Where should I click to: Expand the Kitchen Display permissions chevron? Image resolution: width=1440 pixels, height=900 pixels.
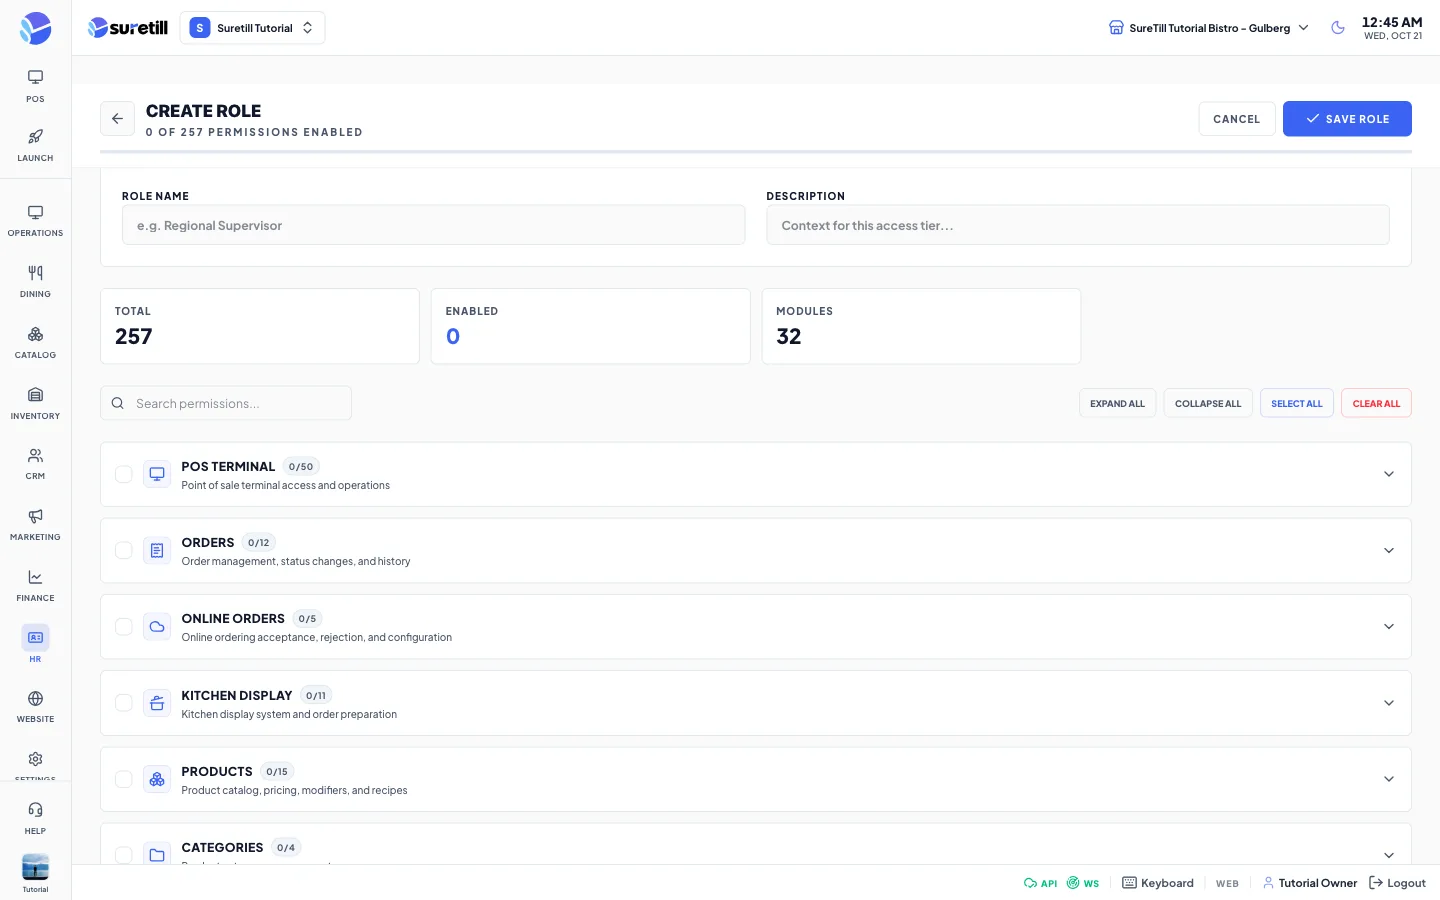click(1389, 703)
